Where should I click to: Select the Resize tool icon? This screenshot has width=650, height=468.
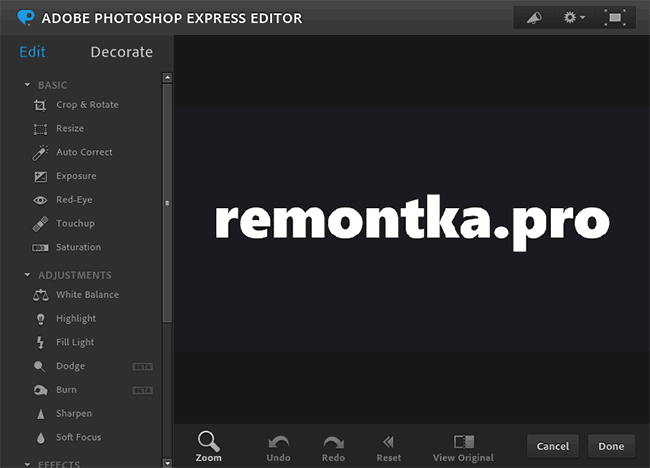40,129
